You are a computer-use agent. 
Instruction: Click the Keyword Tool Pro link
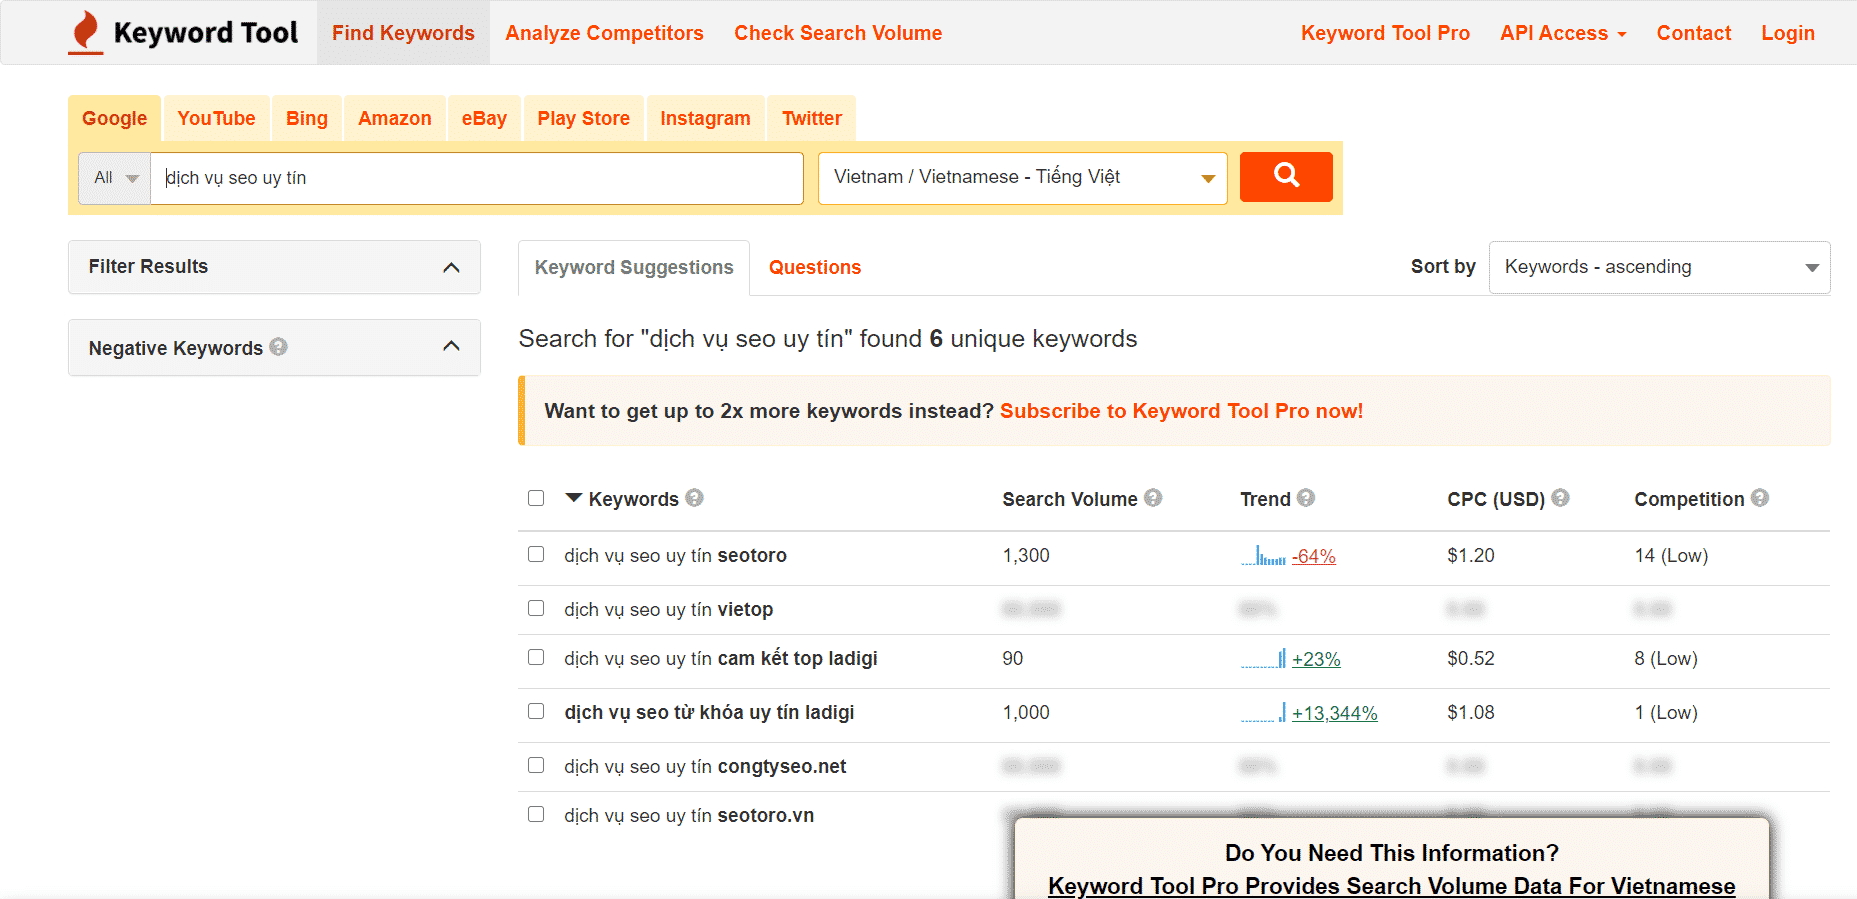[x=1385, y=33]
